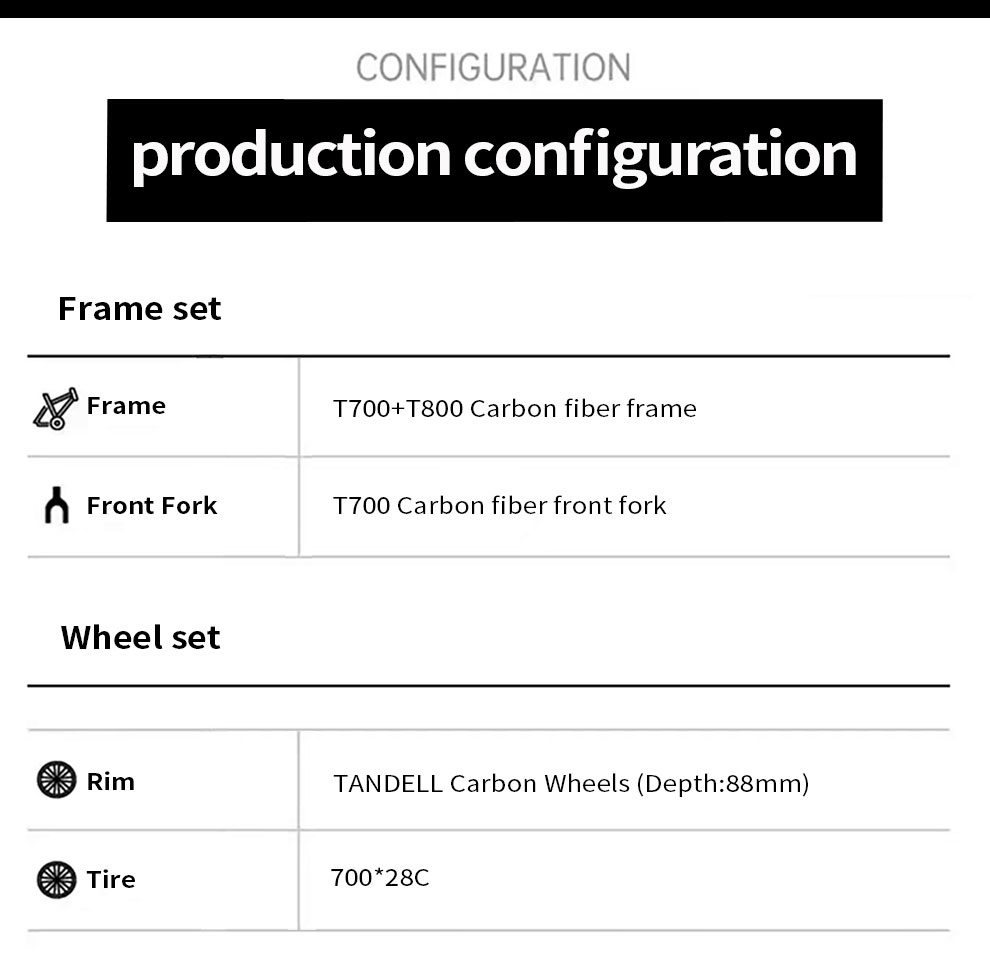Click the Tire wheel icon
Image resolution: width=990 pixels, height=976 pixels.
(x=56, y=879)
